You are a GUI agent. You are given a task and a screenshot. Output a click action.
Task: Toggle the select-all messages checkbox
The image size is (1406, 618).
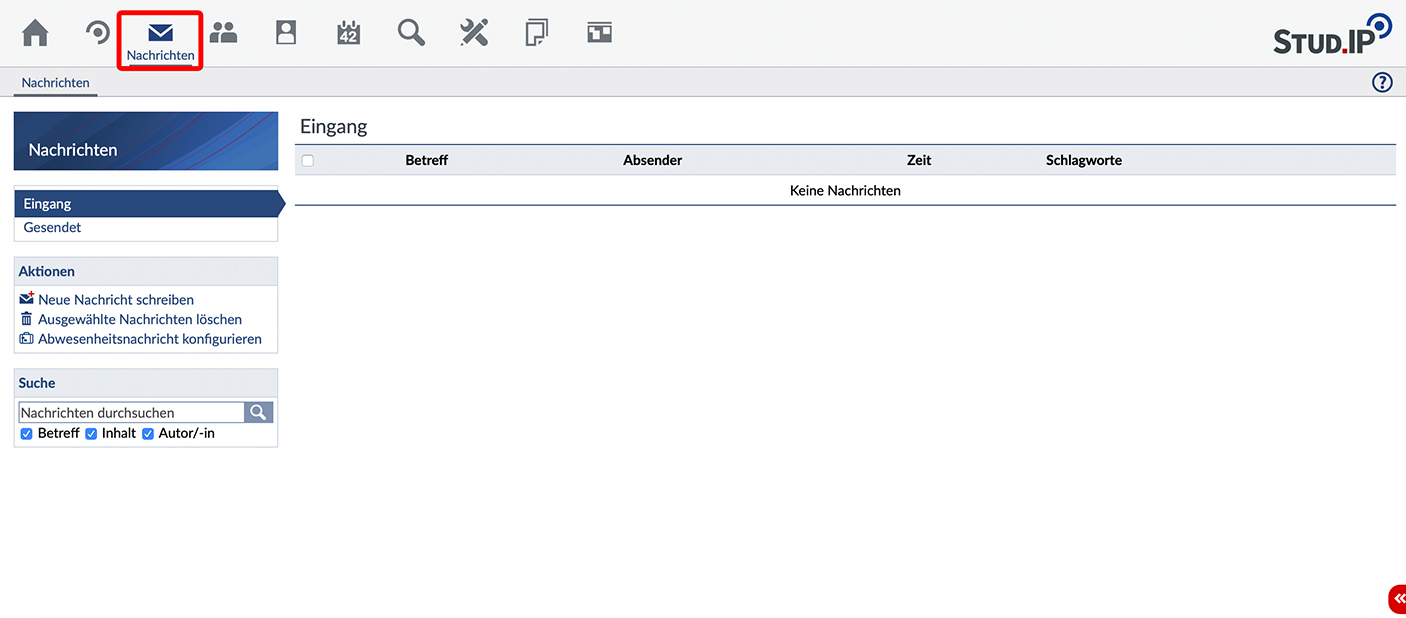coord(308,161)
